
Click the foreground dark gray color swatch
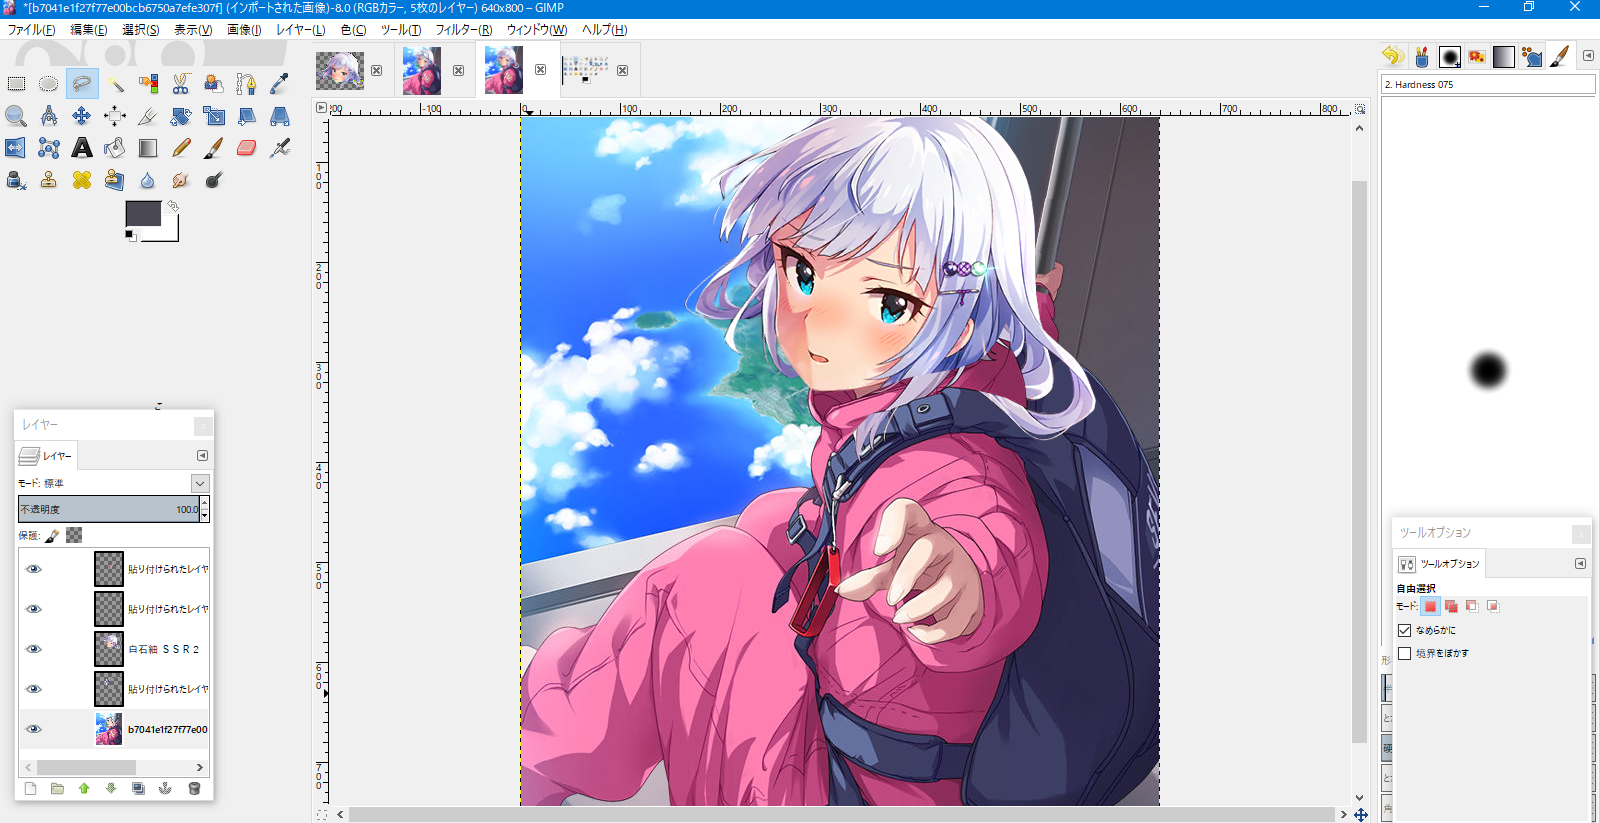(x=142, y=213)
